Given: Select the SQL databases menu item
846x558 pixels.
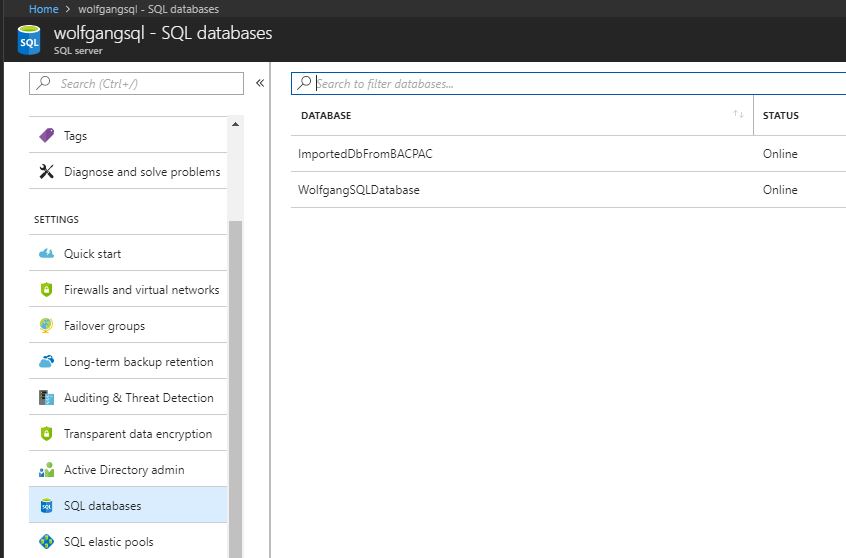Looking at the screenshot, I should click(x=128, y=505).
